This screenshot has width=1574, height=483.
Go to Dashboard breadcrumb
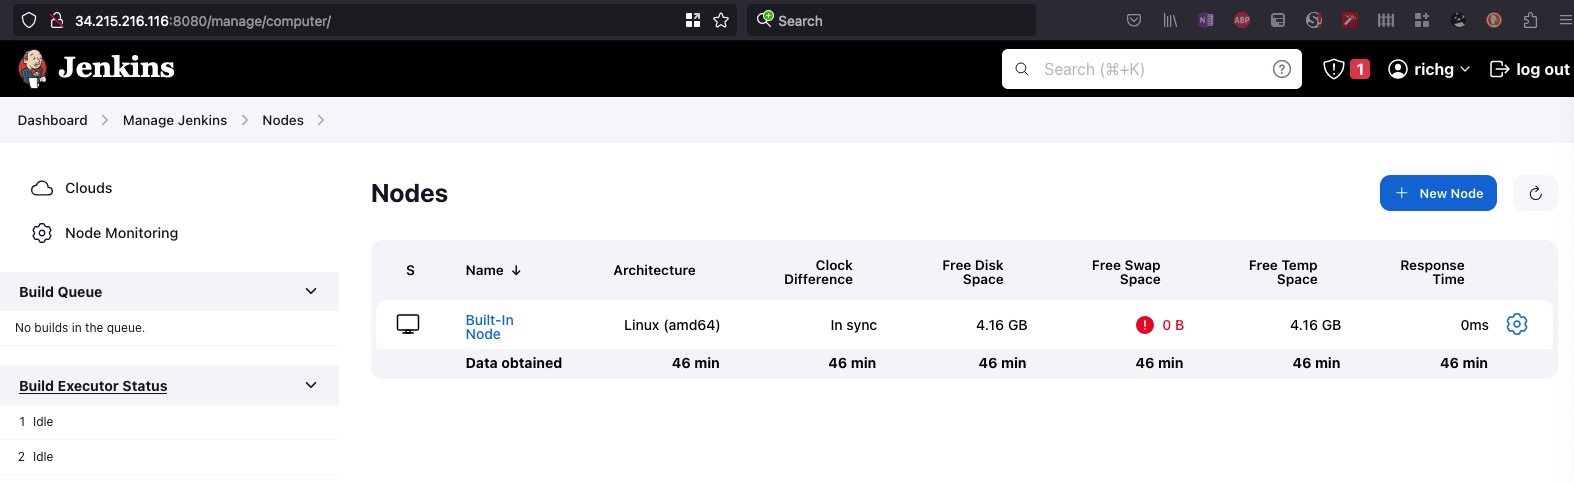(53, 120)
